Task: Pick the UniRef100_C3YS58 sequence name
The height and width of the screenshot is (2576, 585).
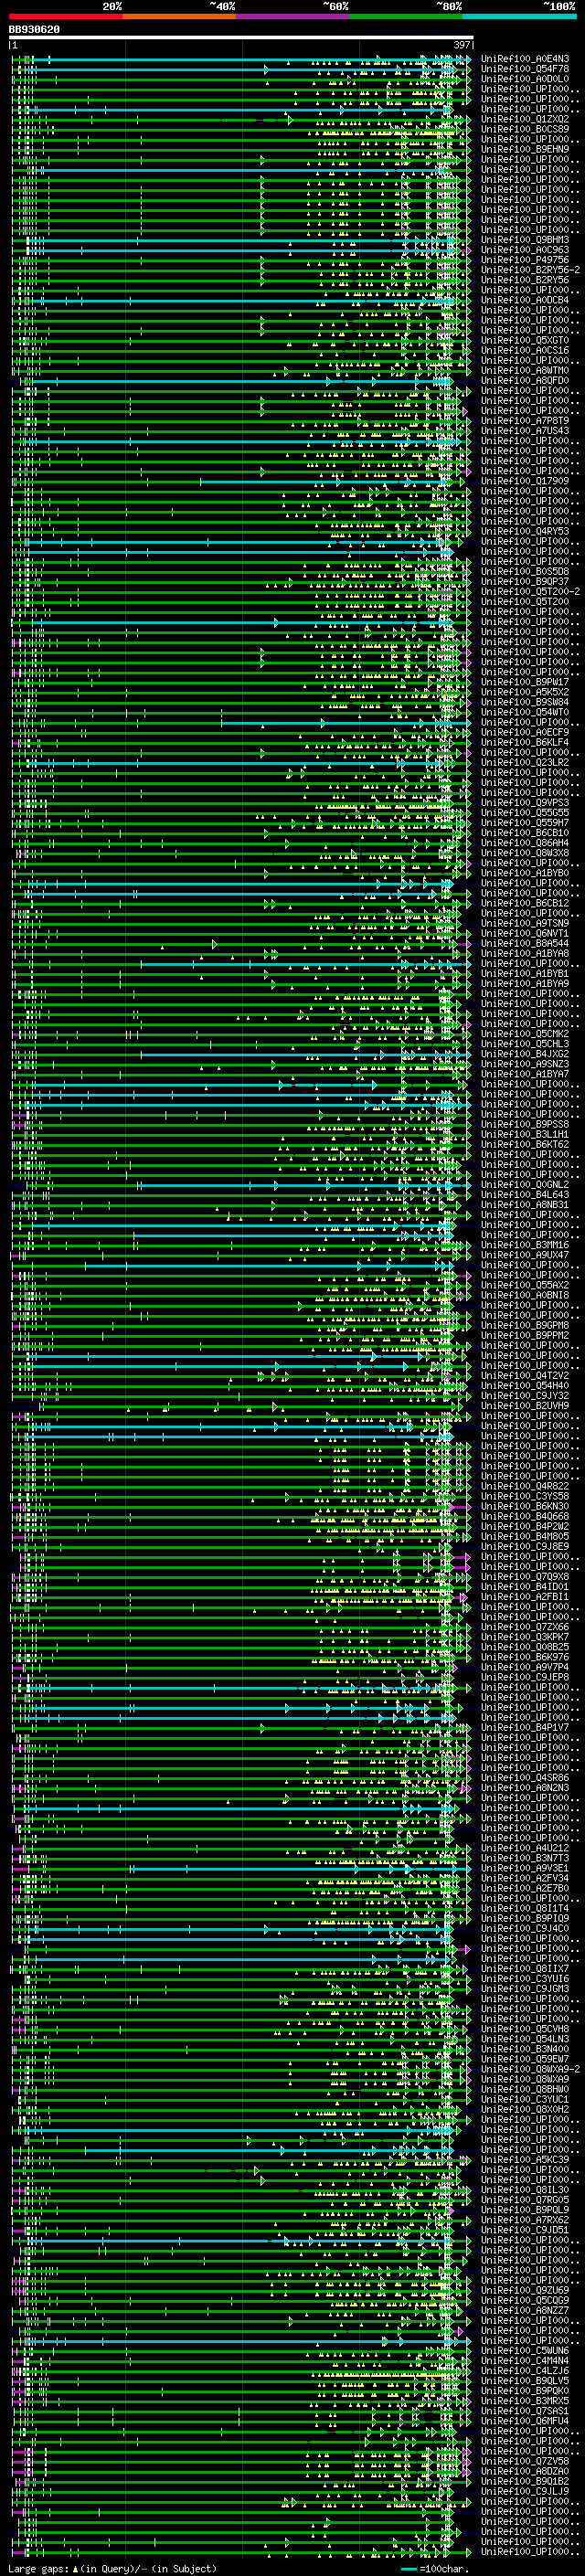Action: pos(524,1496)
